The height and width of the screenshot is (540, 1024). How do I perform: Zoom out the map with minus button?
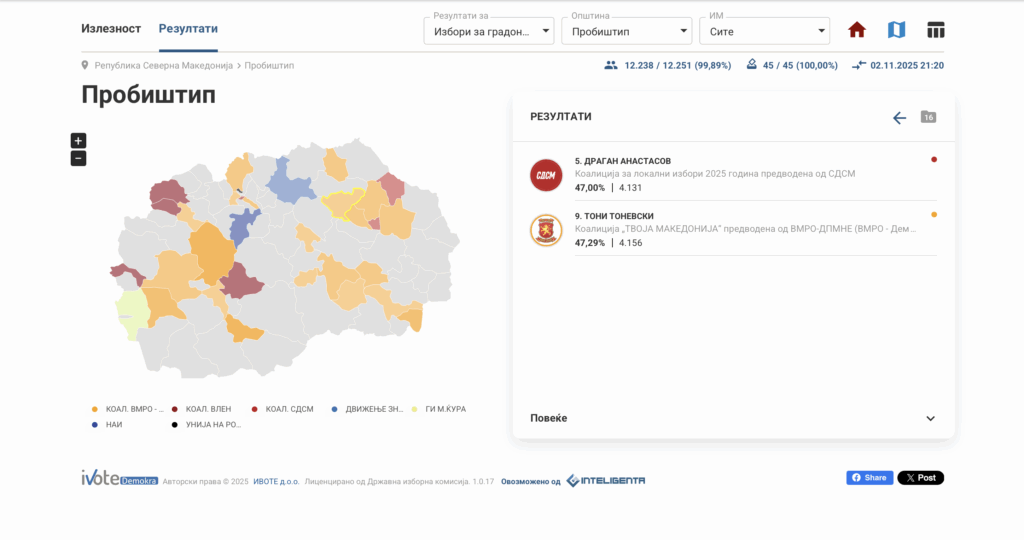[x=79, y=158]
